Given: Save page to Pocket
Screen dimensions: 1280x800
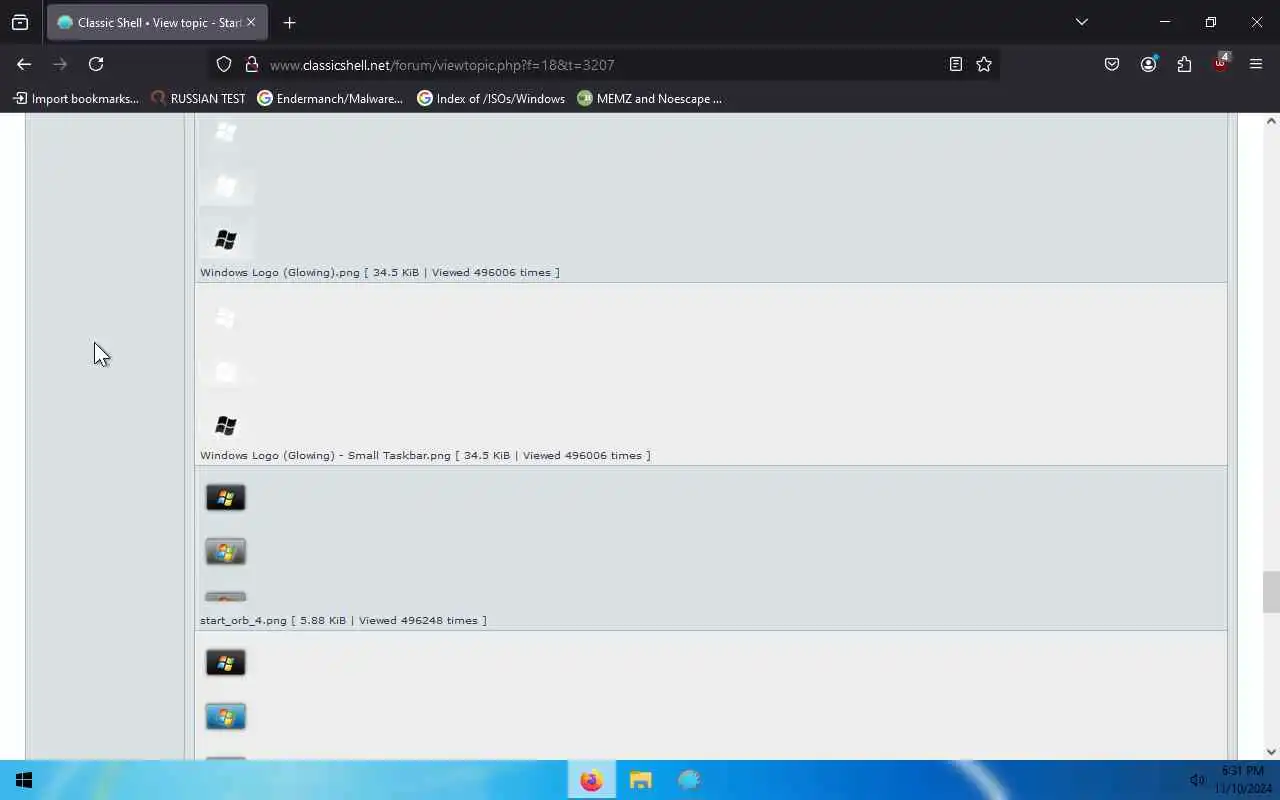Looking at the screenshot, I should (x=1112, y=64).
